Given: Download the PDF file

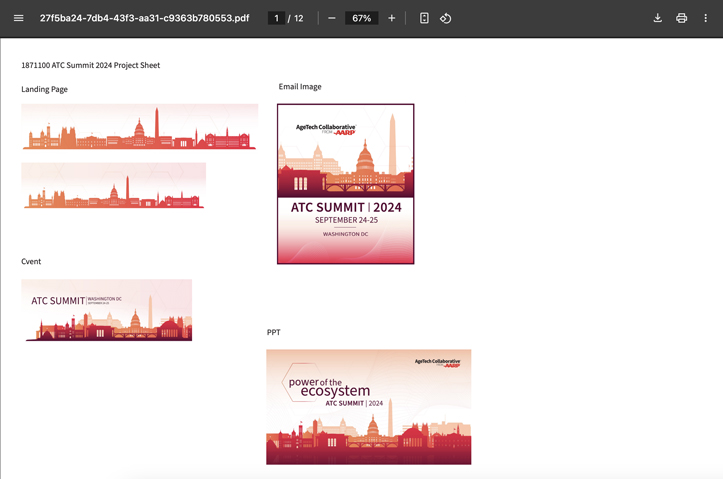Looking at the screenshot, I should [658, 18].
